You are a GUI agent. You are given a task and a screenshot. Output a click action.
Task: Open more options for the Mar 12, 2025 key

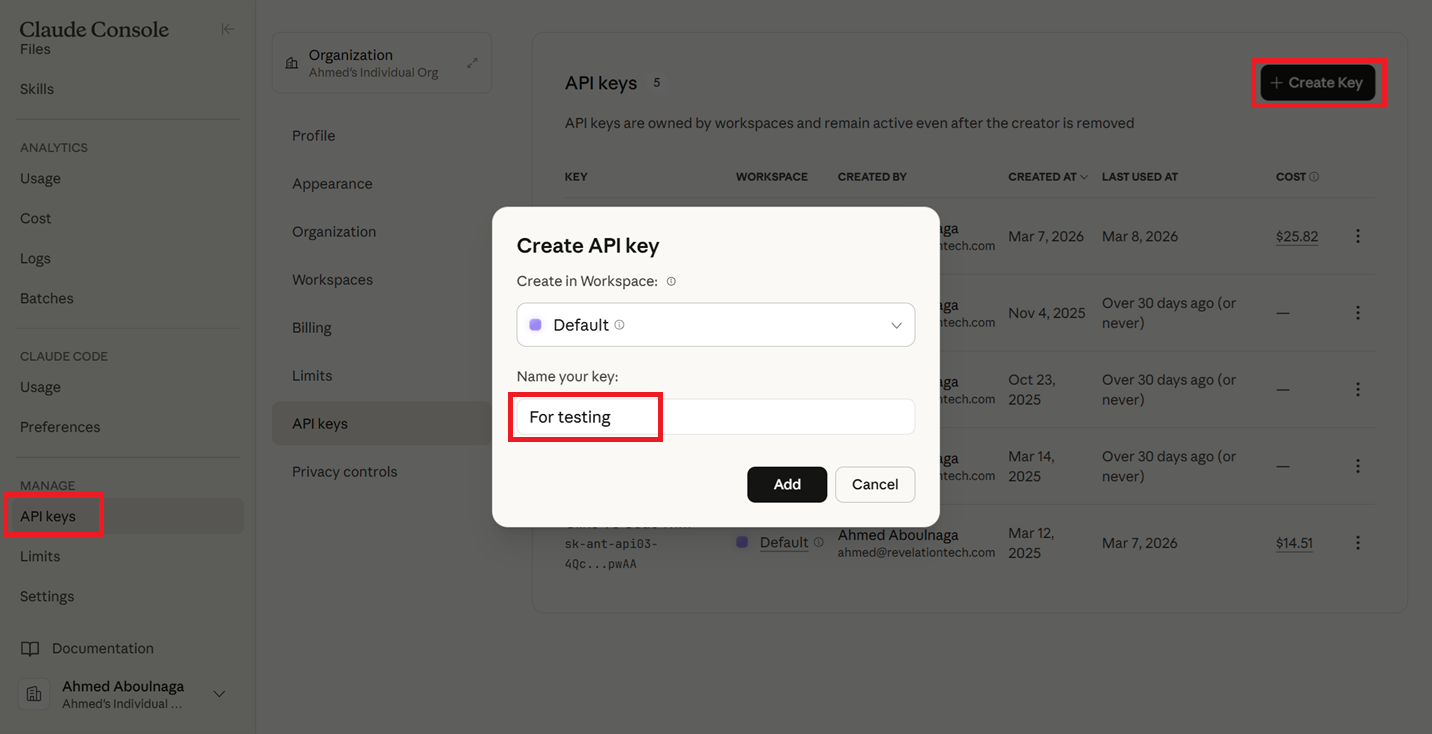pos(1357,543)
